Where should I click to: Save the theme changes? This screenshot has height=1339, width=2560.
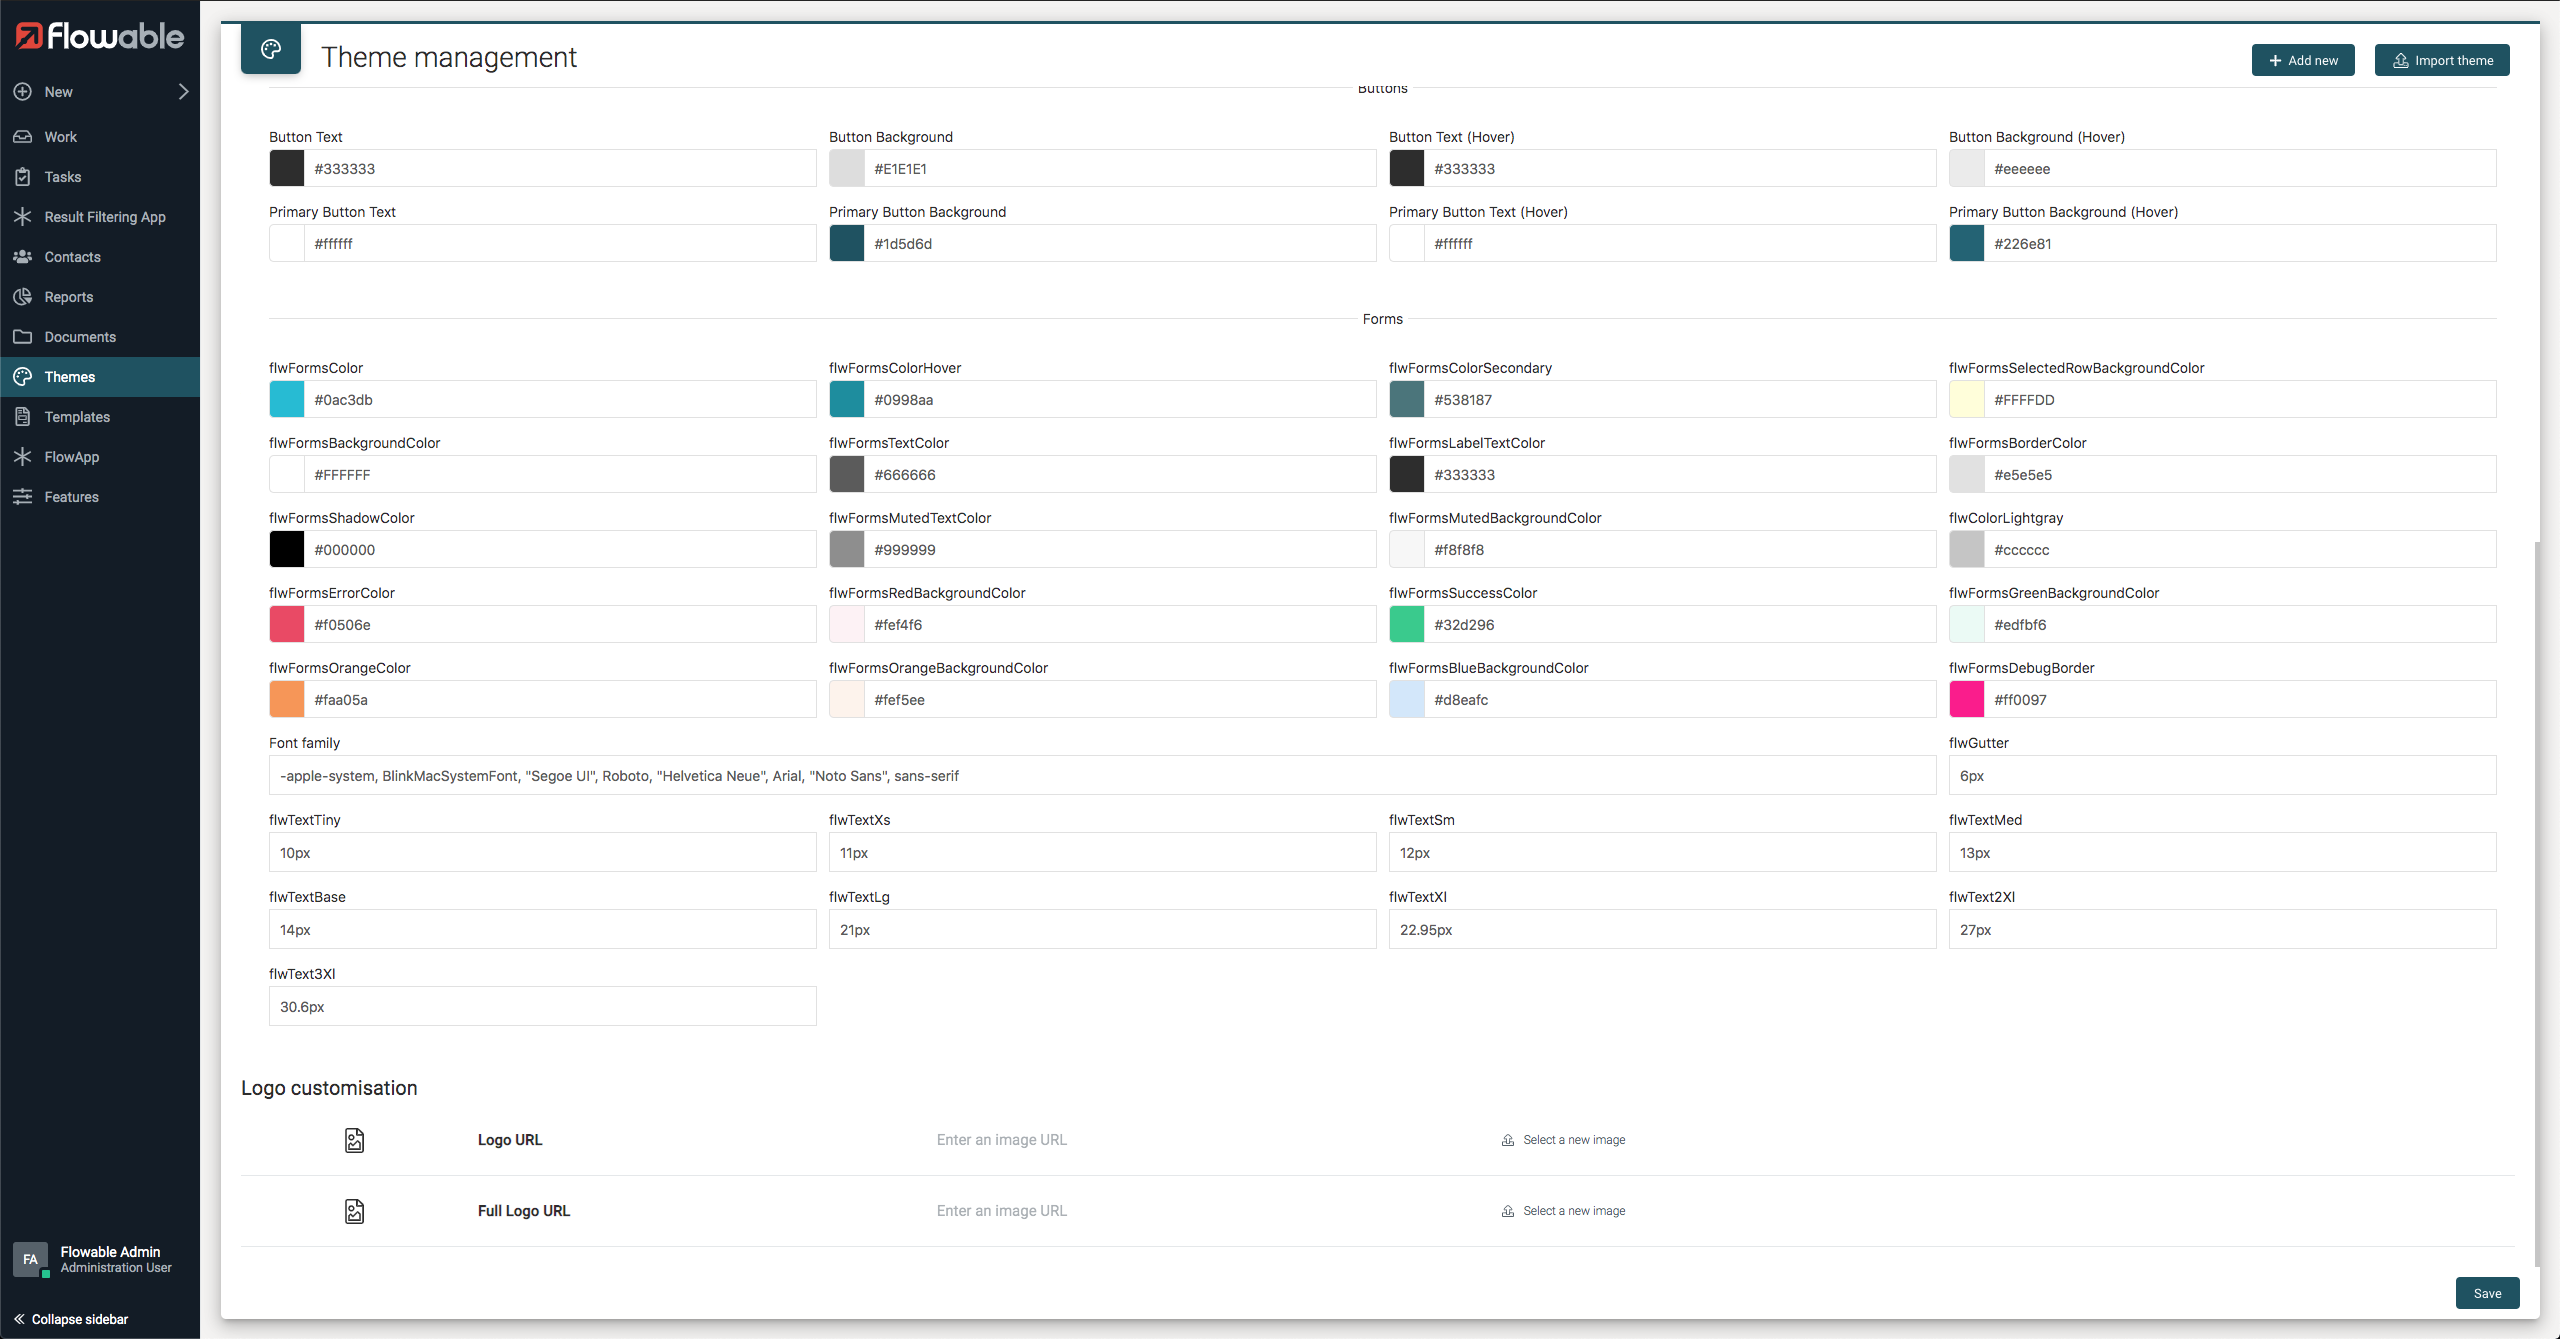click(2486, 1293)
